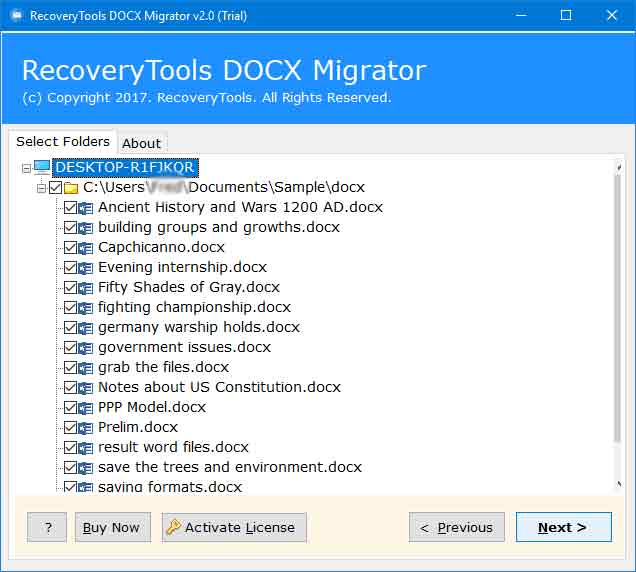The width and height of the screenshot is (636, 572).
Task: Click the Word icon beside germany warship holds
Action: click(85, 328)
